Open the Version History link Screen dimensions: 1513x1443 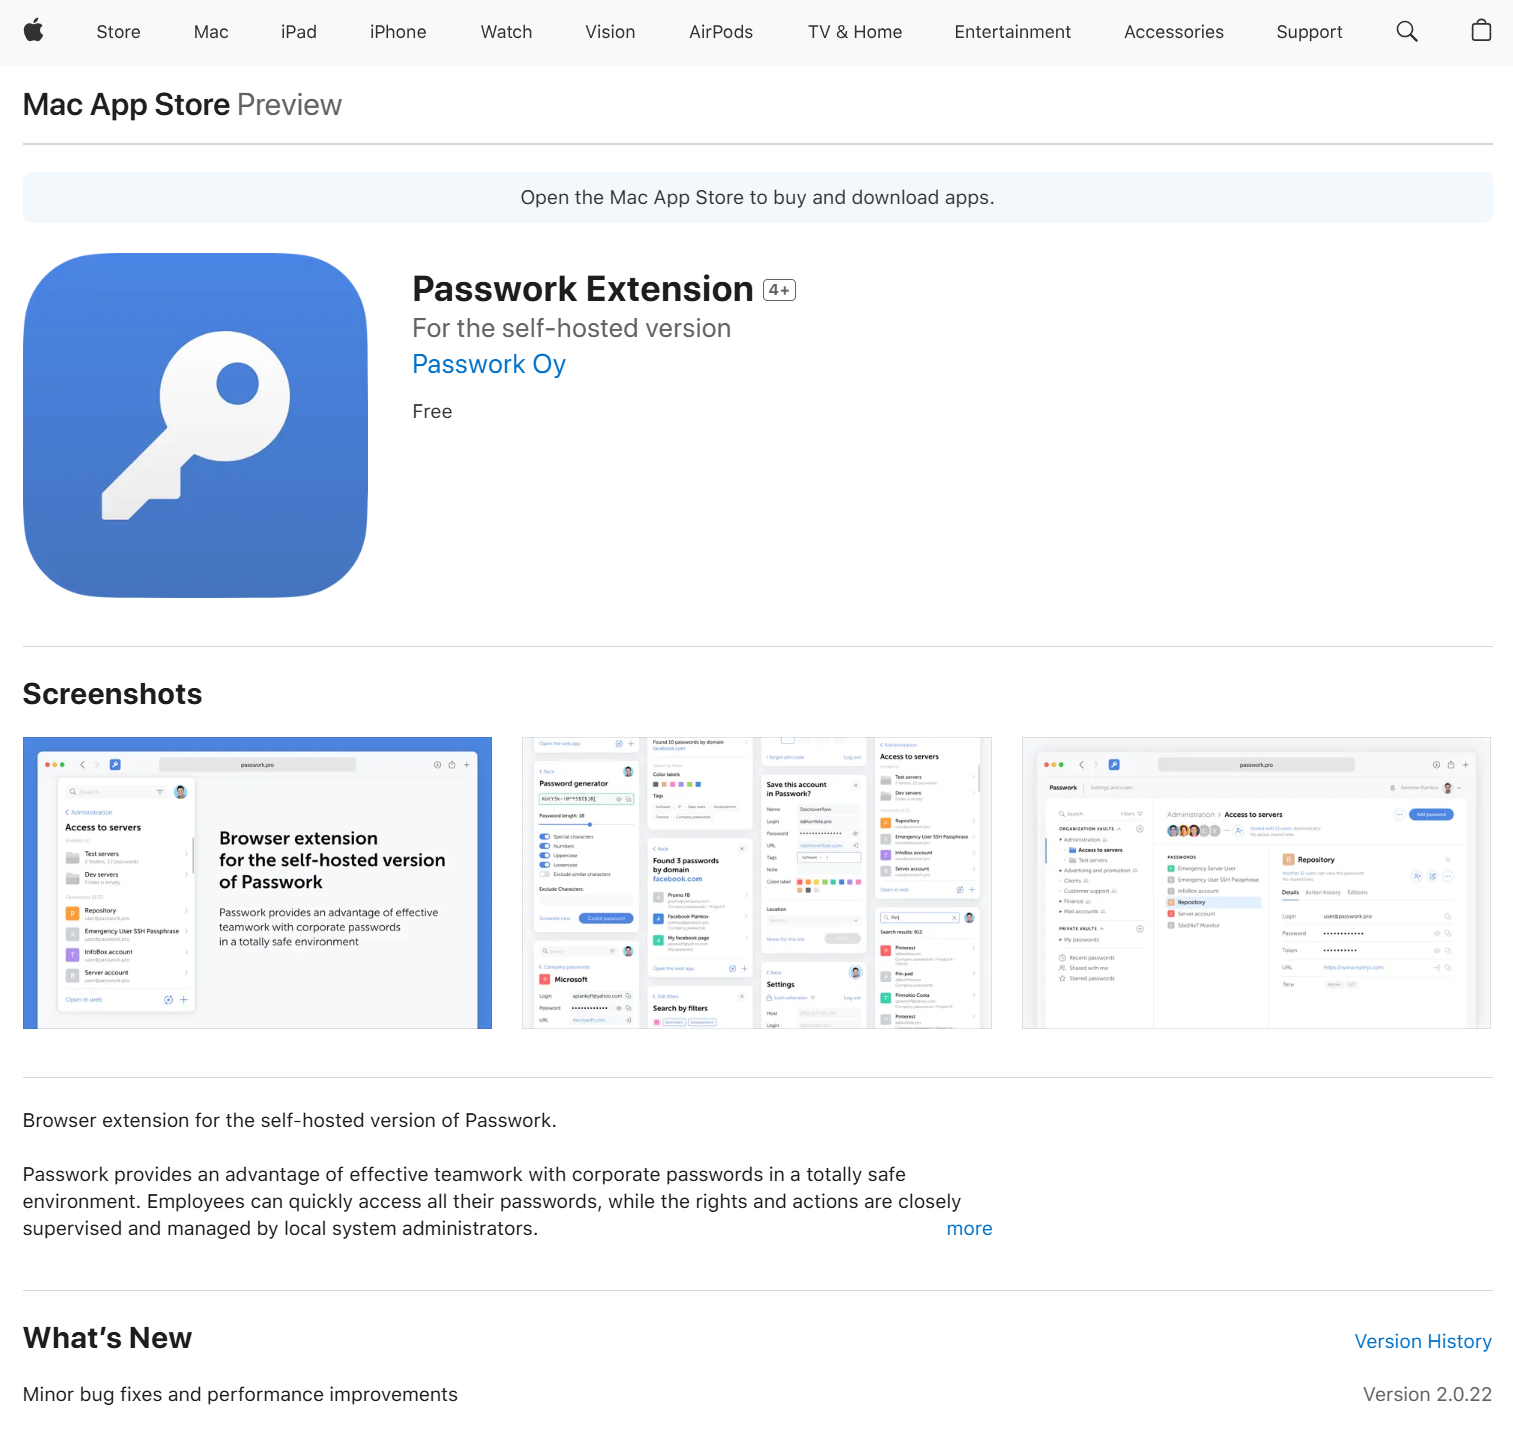(x=1423, y=1342)
